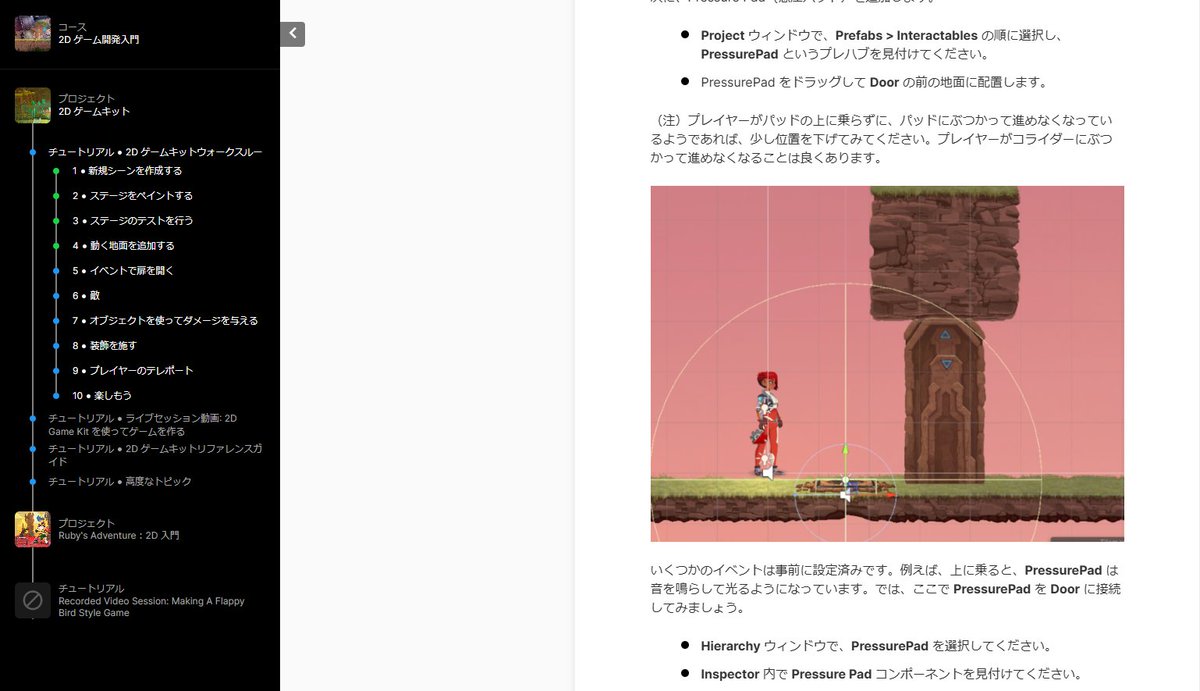Go to step 9 プレイヤーのテレポート
Viewport: 1200px width, 691px height.
point(133,371)
